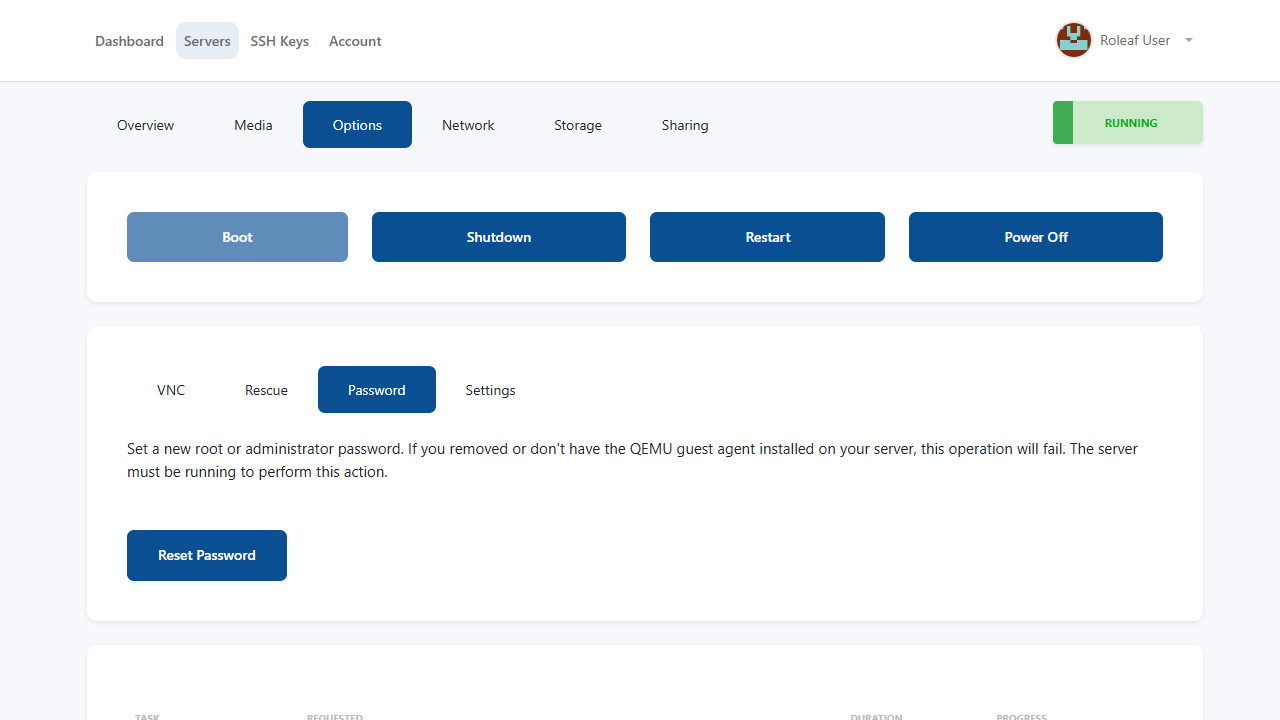Switch to the Network tab
The width and height of the screenshot is (1280, 720).
pyautogui.click(x=468, y=125)
